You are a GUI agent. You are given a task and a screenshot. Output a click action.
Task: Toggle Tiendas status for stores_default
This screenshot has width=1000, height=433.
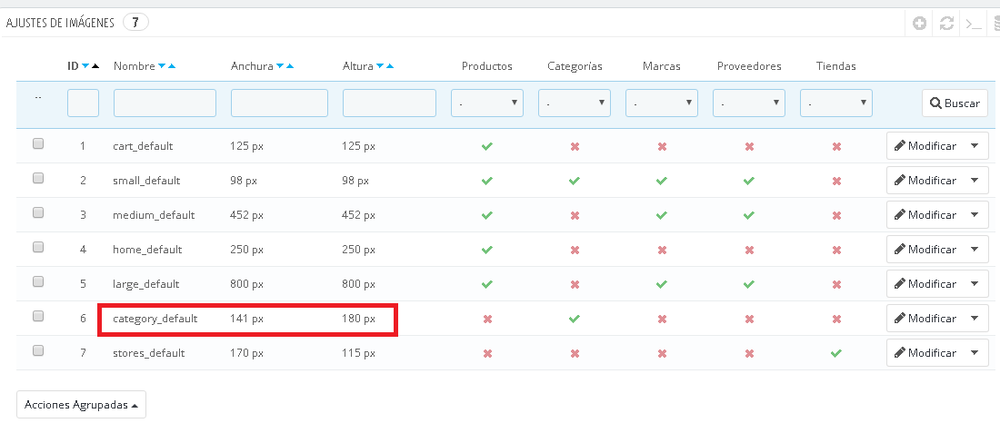pos(836,353)
